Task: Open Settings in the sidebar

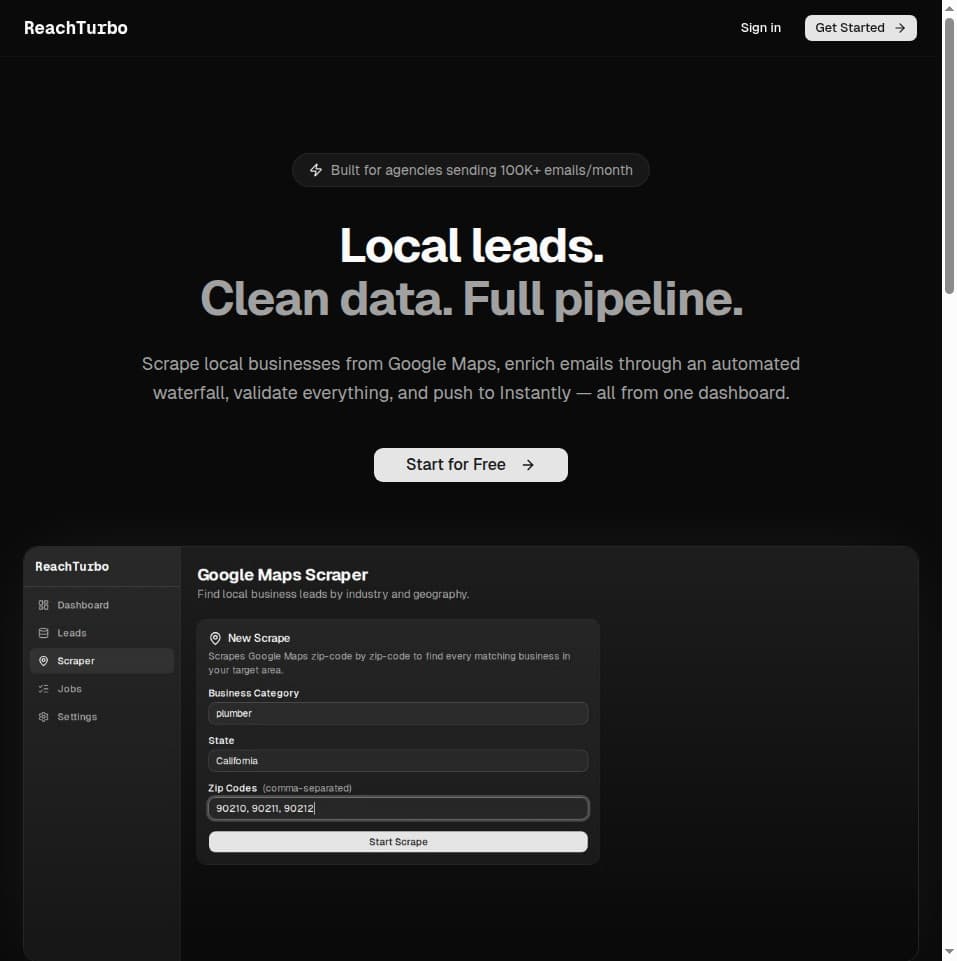Action: [x=102, y=716]
